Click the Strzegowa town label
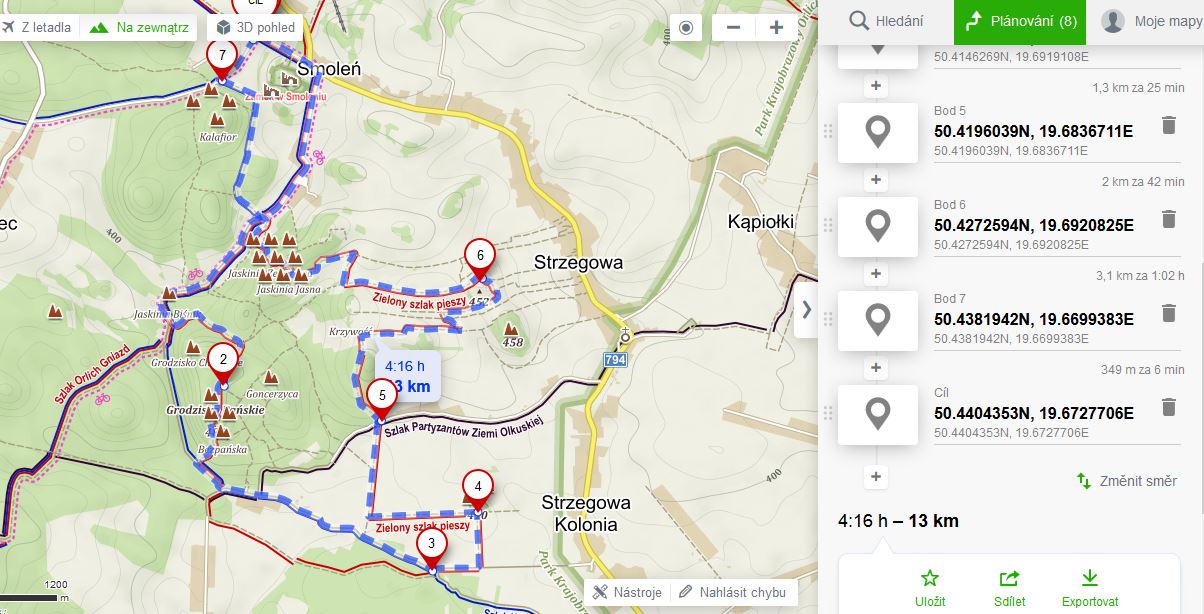Viewport: 1204px width, 614px height. point(578,263)
